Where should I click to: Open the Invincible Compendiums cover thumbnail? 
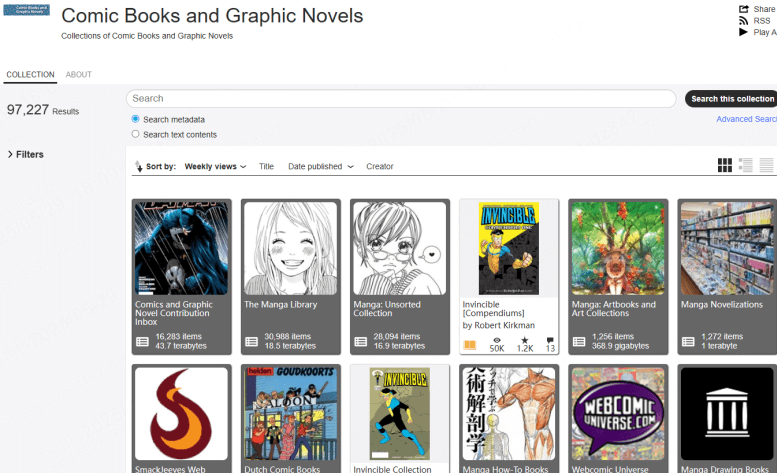pyautogui.click(x=509, y=248)
